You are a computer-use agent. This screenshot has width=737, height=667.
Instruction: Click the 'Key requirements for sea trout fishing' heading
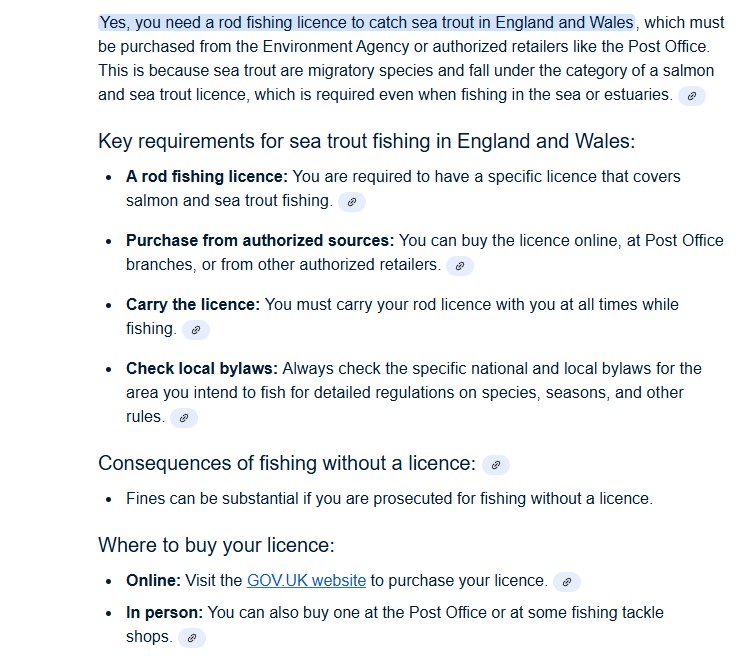366,141
